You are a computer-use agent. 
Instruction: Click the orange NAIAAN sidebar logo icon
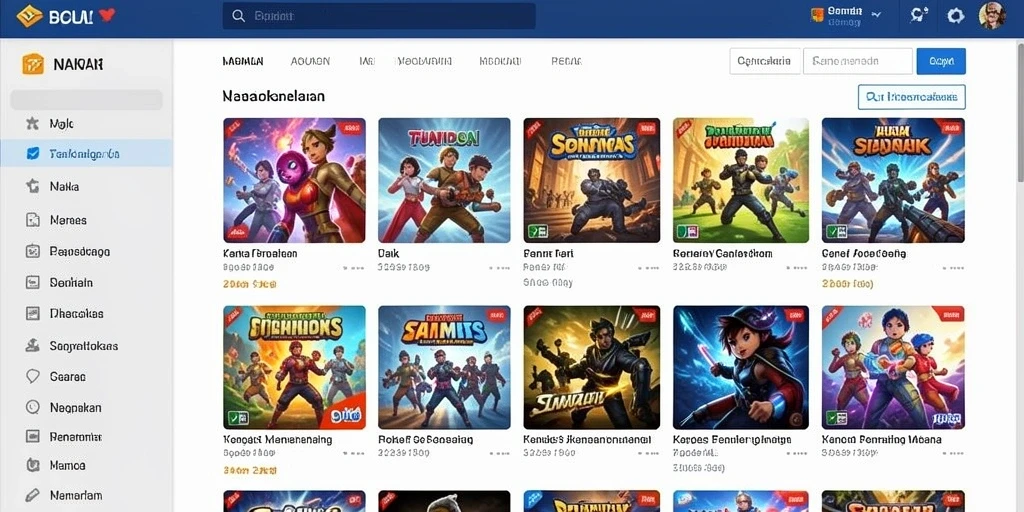pos(33,64)
